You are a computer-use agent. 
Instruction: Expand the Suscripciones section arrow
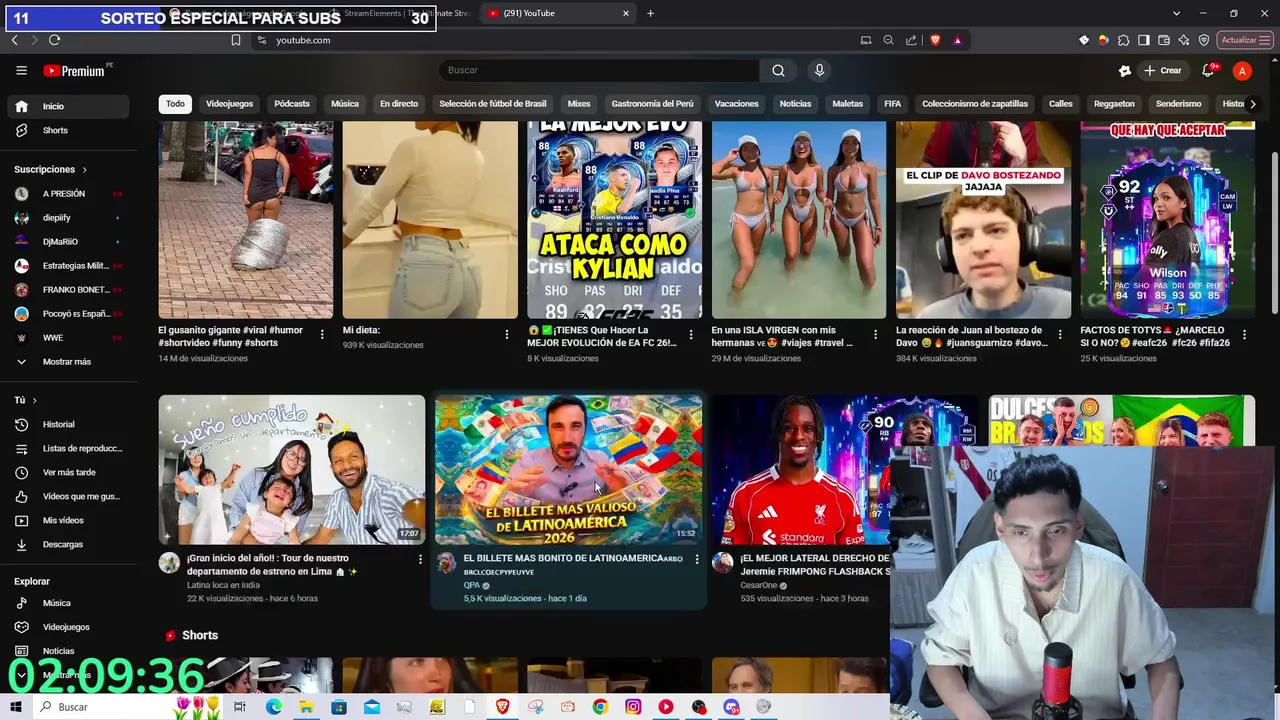(84, 170)
